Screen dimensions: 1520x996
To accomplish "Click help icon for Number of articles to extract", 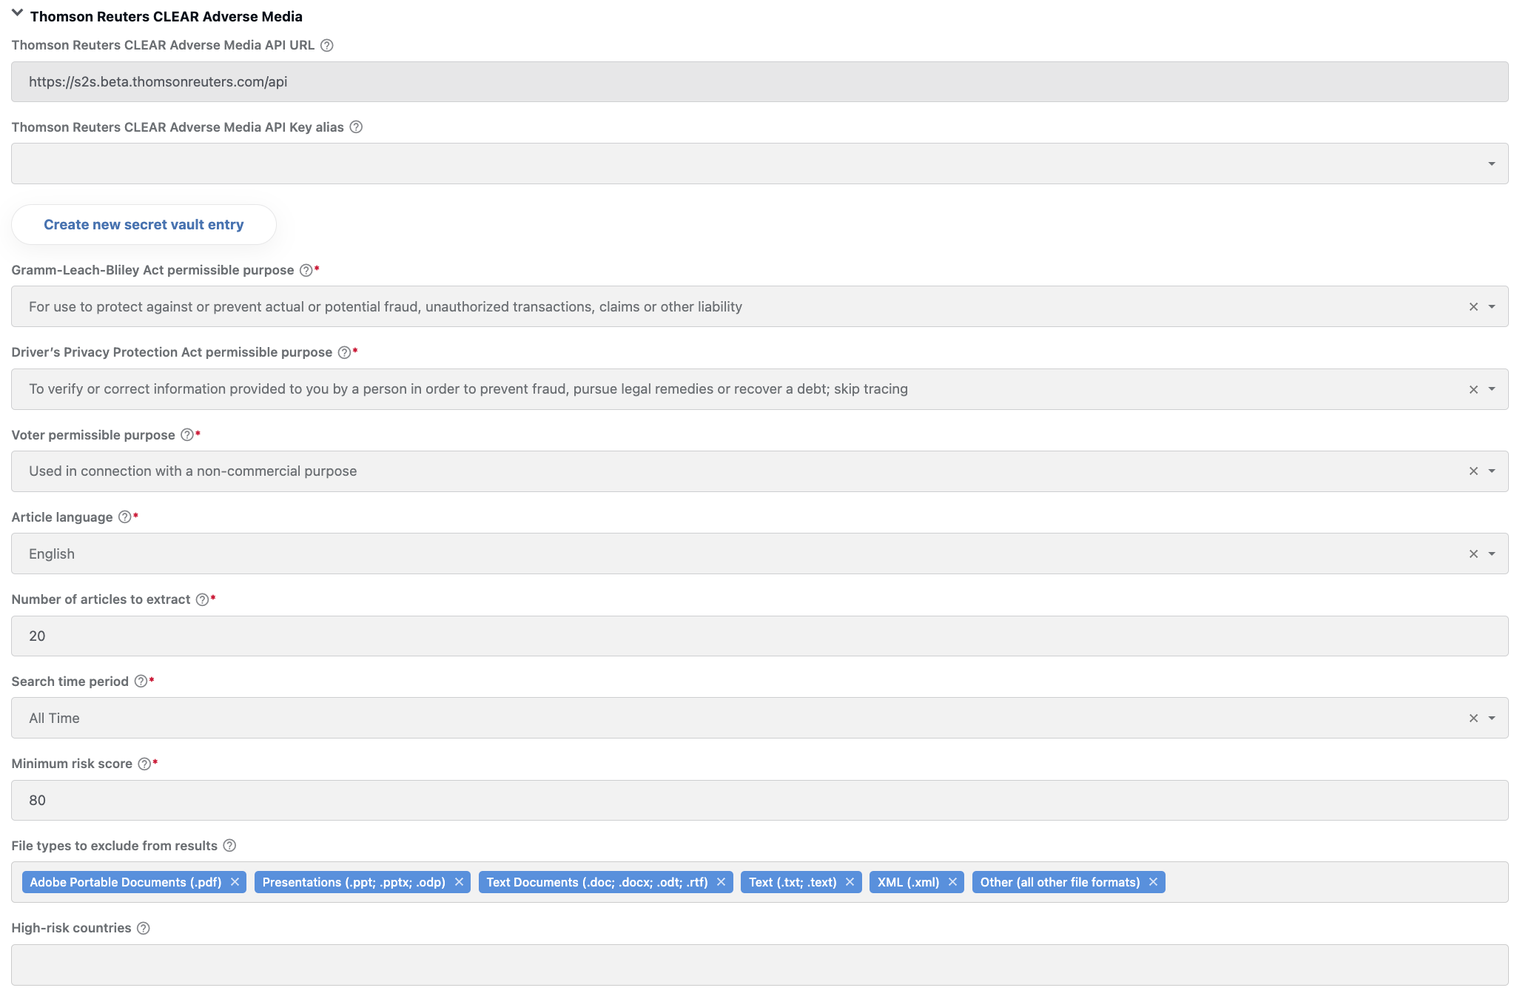I will 202,599.
